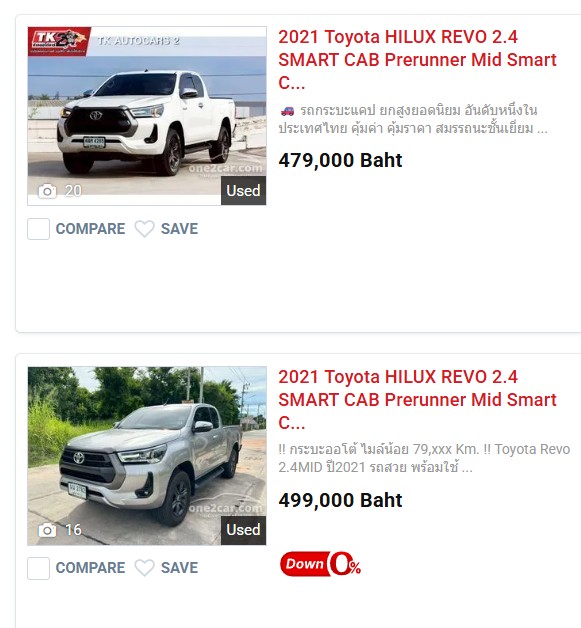
Task: Click the SAVE label on the second listing
Action: (179, 568)
